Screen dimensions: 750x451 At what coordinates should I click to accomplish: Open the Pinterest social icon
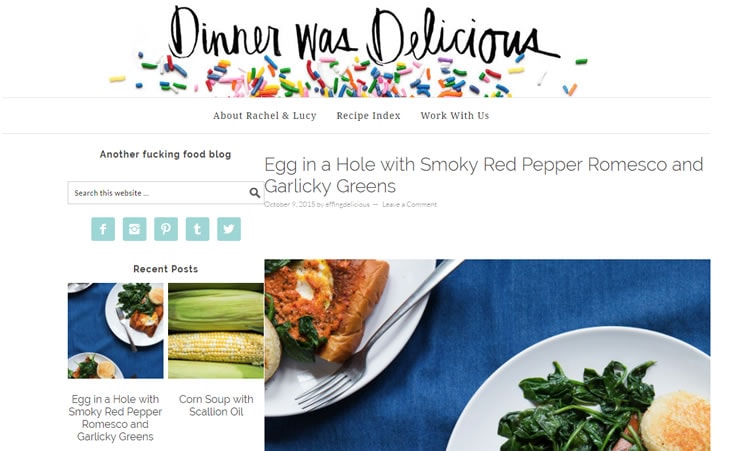[166, 229]
